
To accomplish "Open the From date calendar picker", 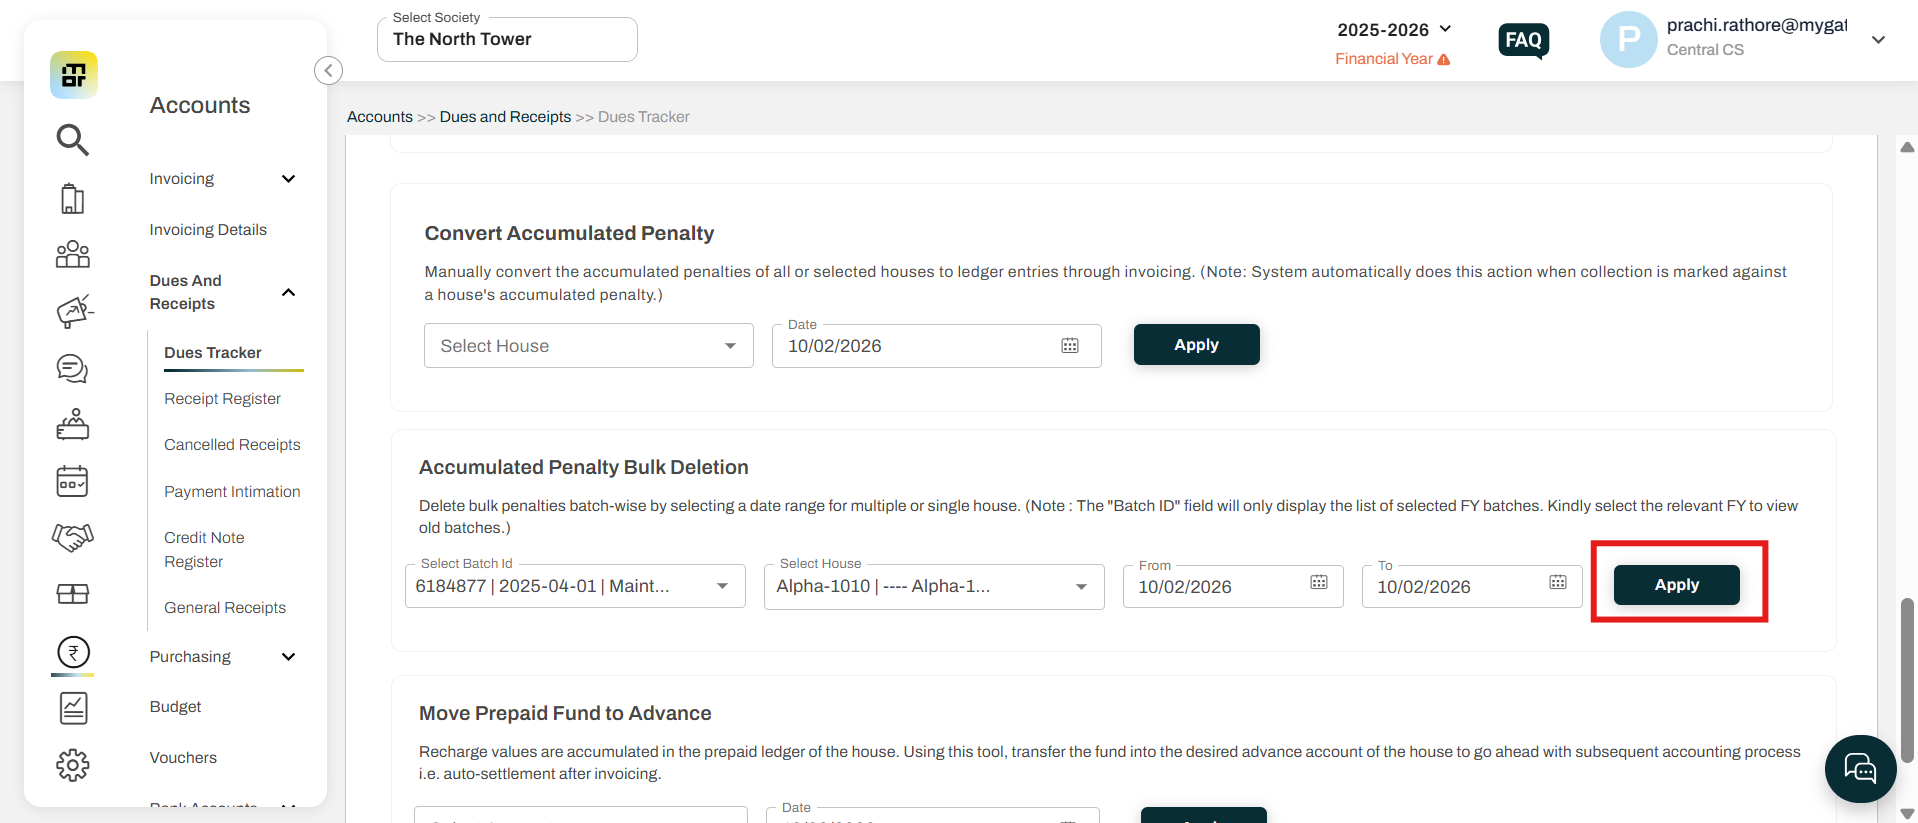I will pyautogui.click(x=1319, y=582).
